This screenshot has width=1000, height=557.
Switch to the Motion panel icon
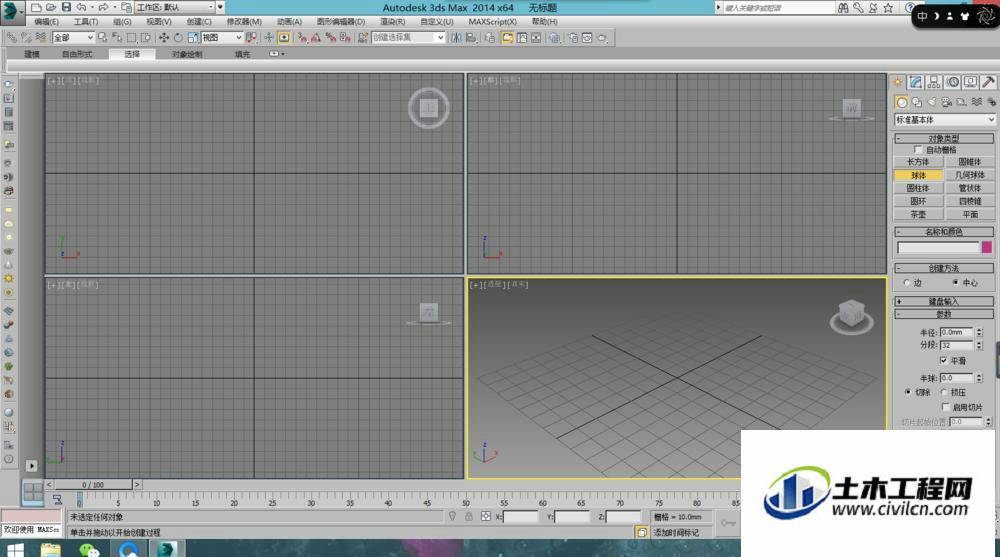pos(952,82)
